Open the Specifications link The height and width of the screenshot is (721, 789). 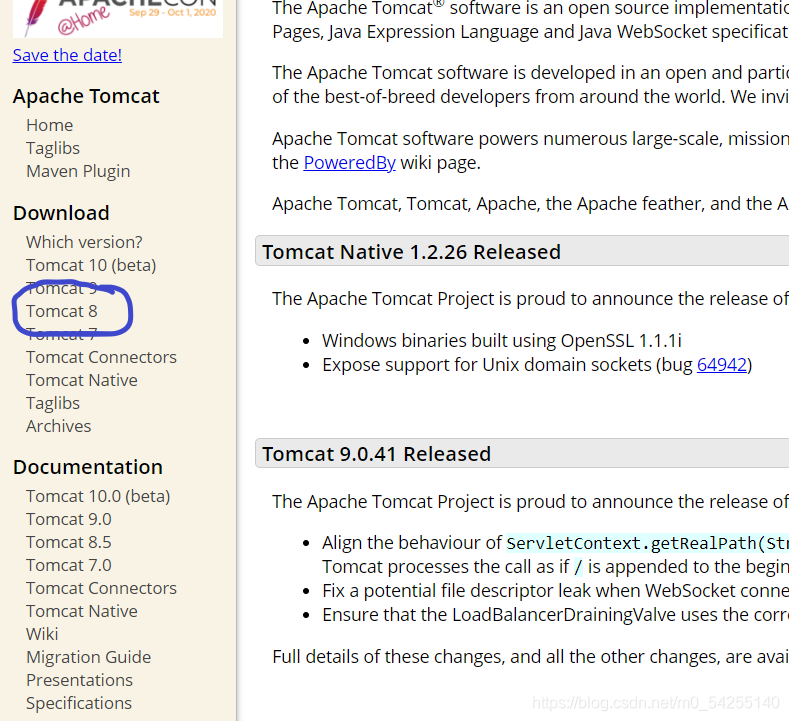point(79,703)
